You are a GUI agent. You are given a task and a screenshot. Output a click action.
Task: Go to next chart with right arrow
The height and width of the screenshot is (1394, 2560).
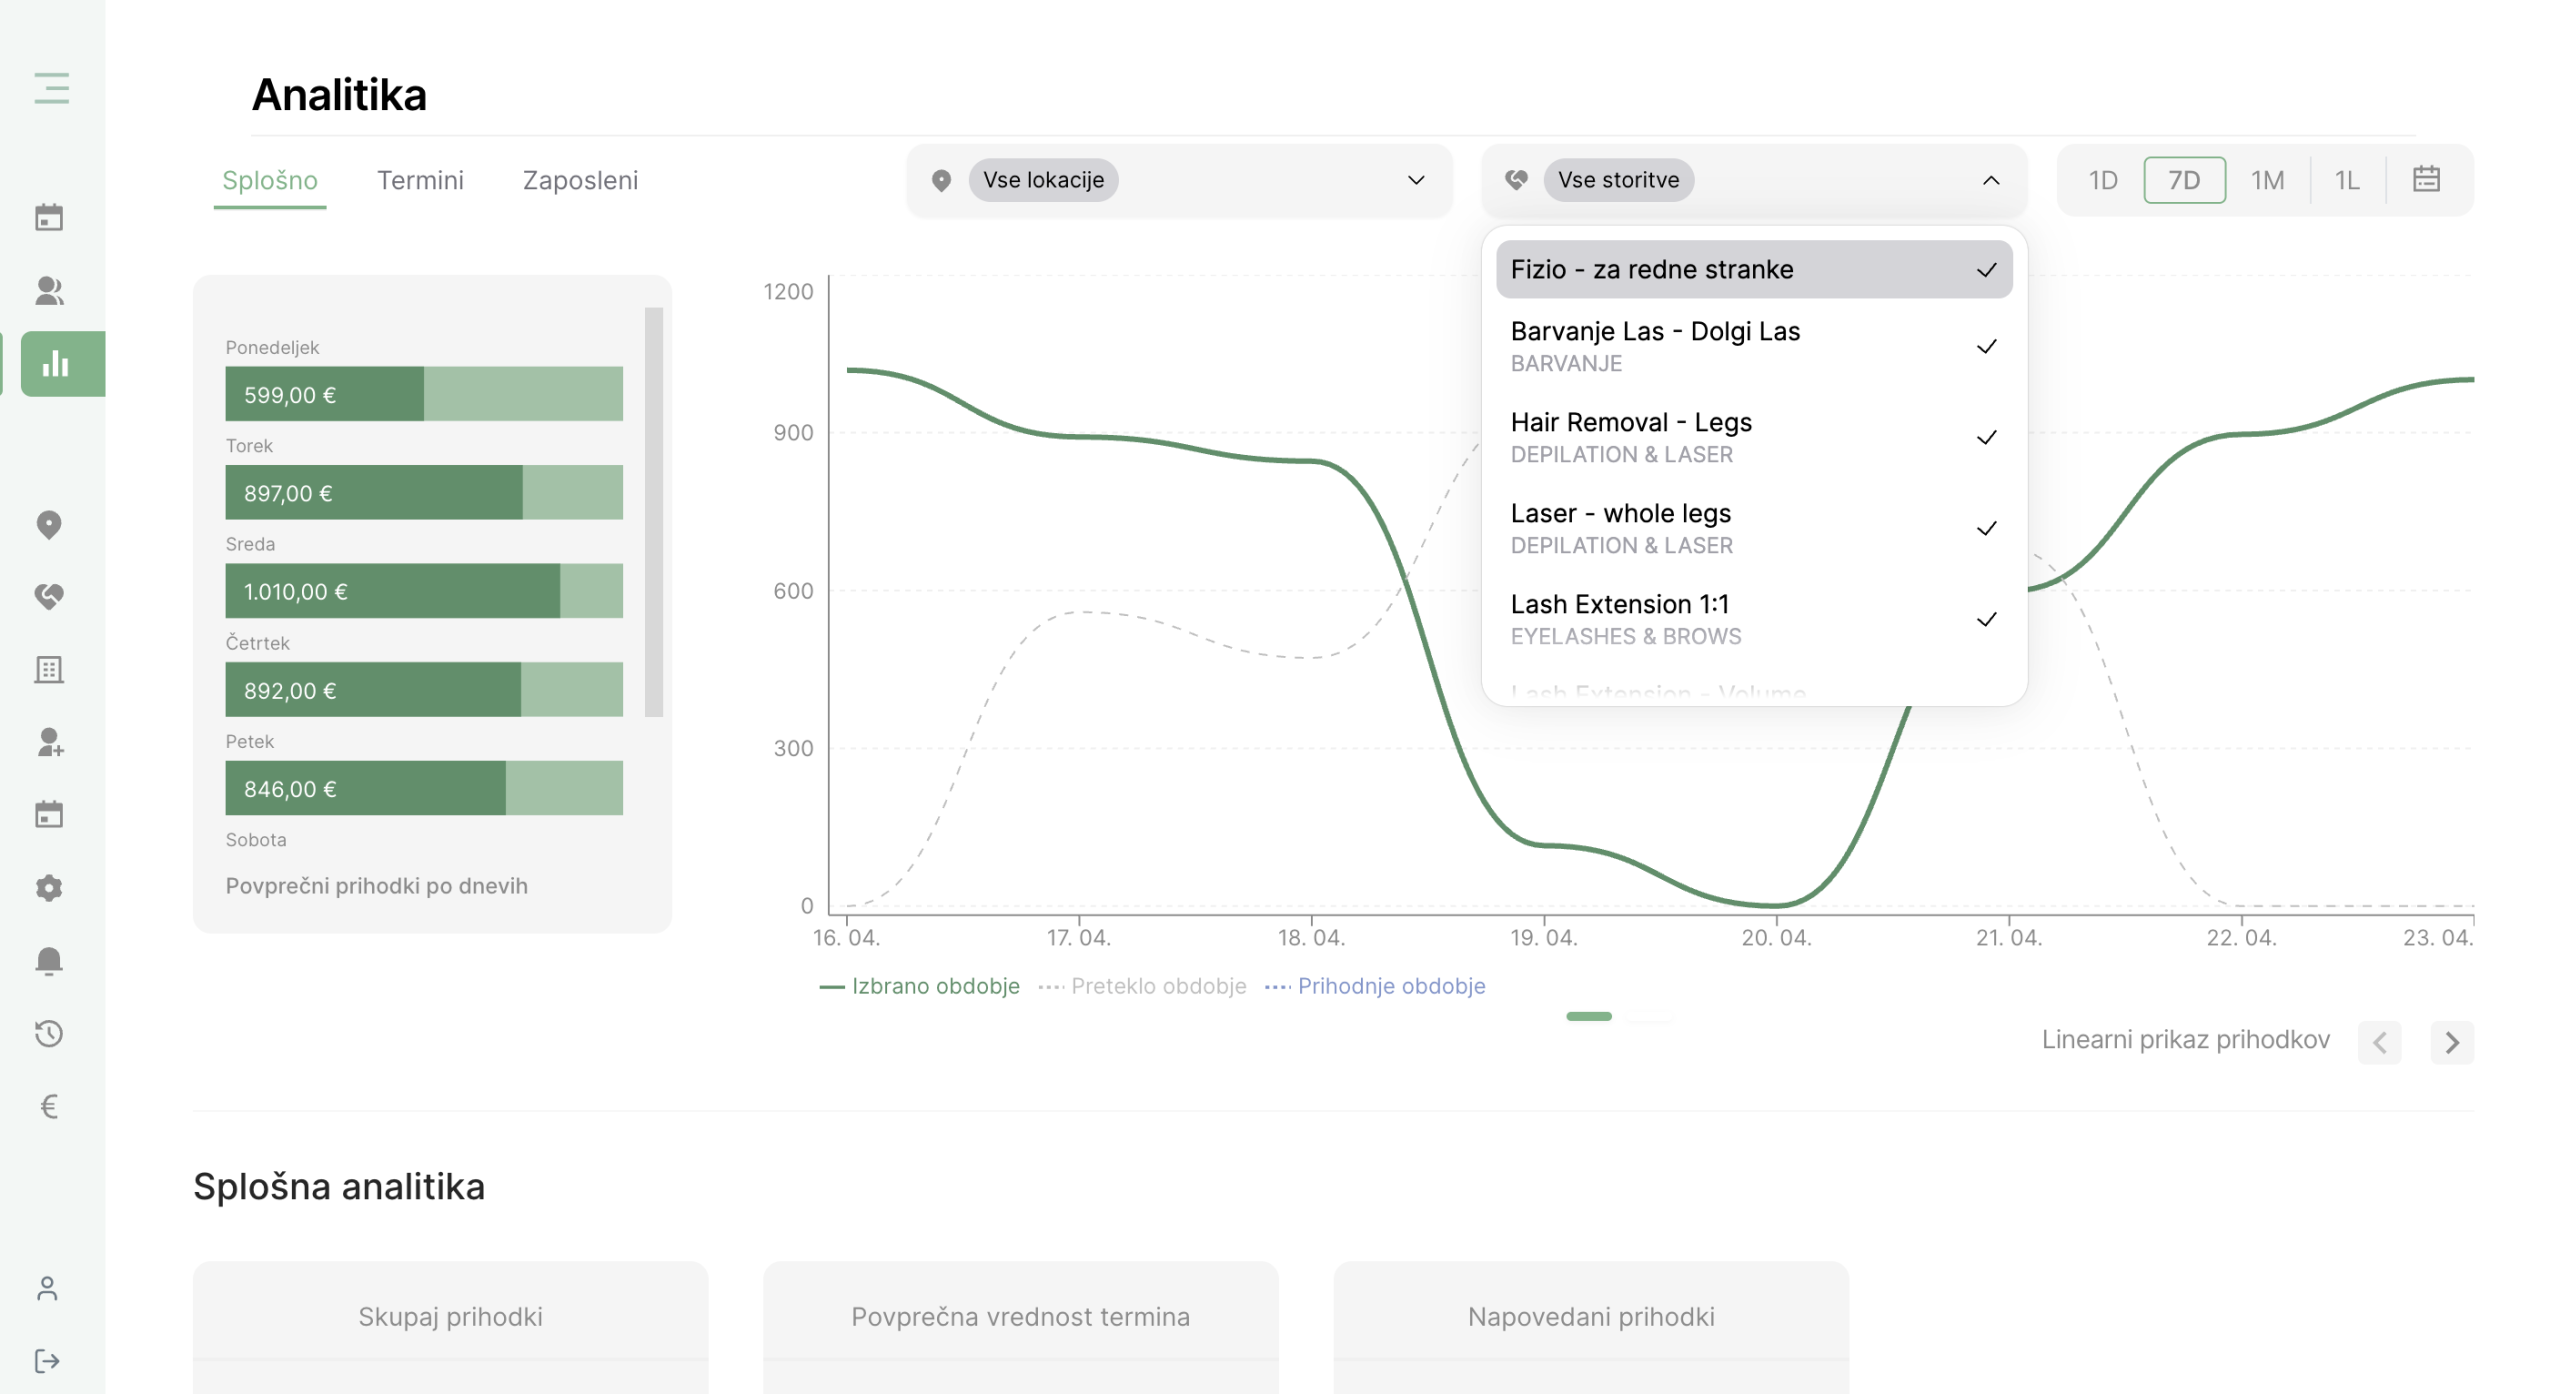[2451, 1042]
